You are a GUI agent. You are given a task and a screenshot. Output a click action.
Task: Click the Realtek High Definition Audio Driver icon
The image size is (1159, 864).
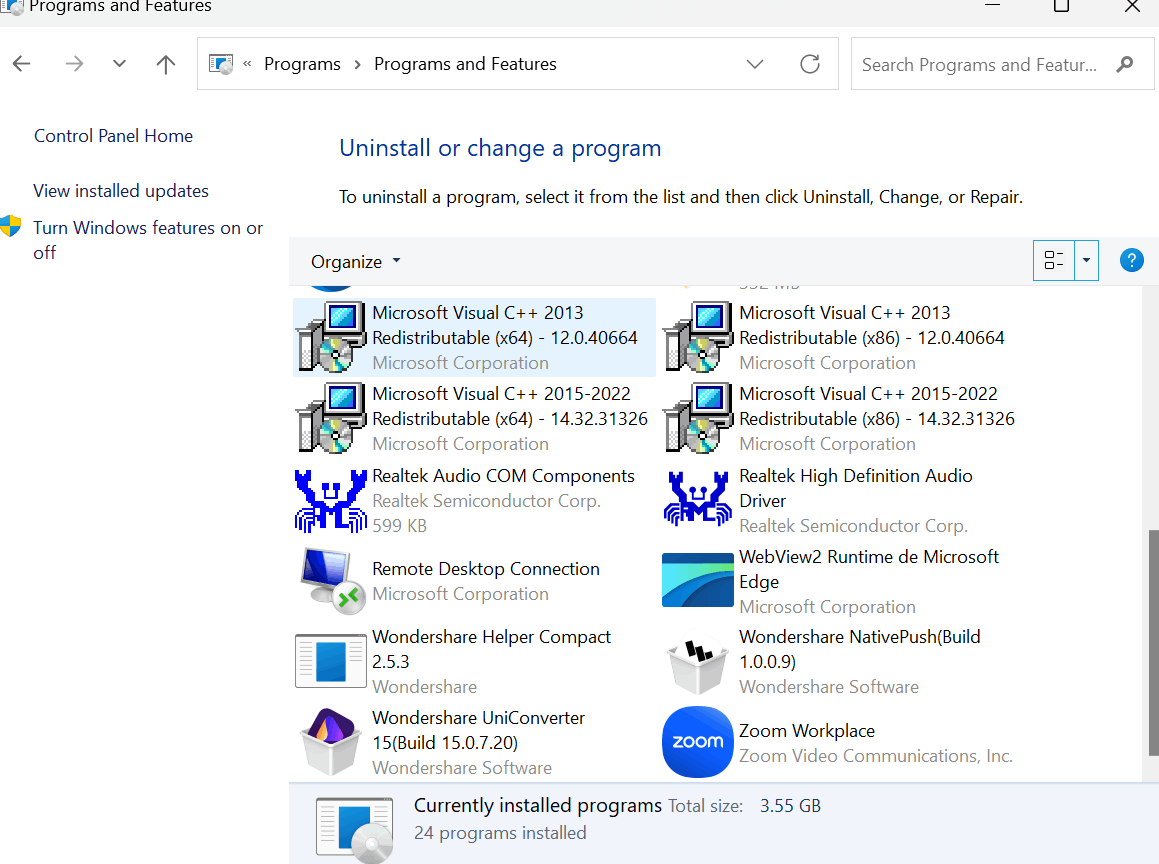[x=697, y=499]
